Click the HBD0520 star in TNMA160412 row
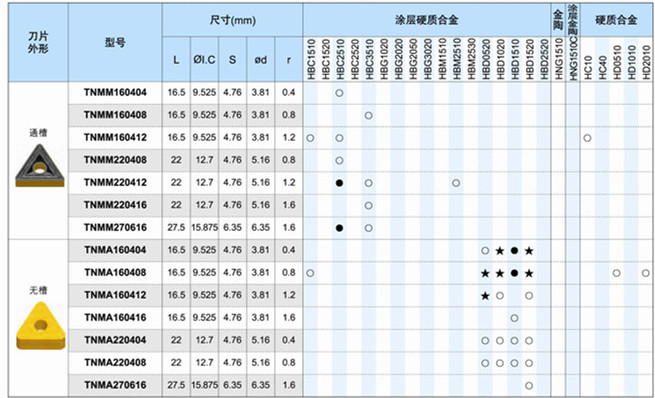Viewport: 655px width, 398px height. tap(485, 296)
